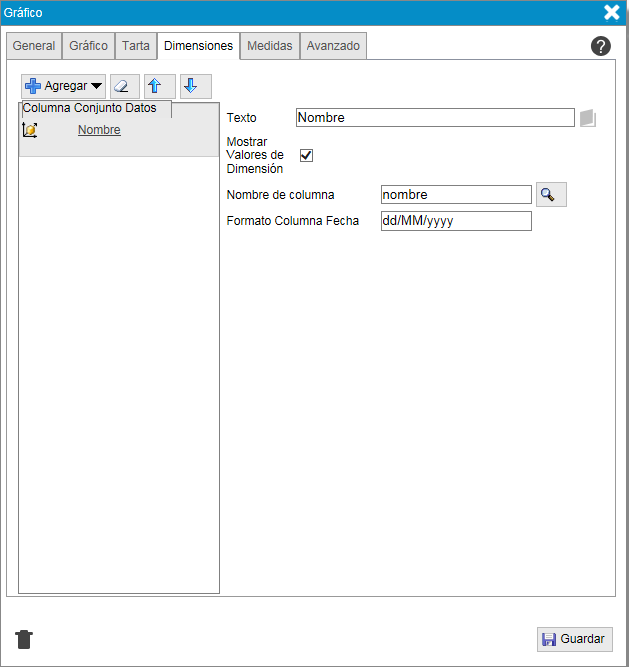Focus the Nombre de columna field
The width and height of the screenshot is (629, 667).
click(456, 195)
